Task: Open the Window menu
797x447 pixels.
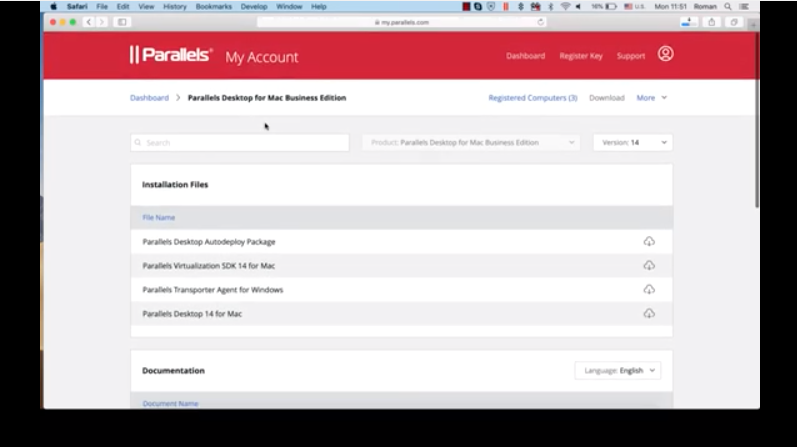Action: pos(289,7)
